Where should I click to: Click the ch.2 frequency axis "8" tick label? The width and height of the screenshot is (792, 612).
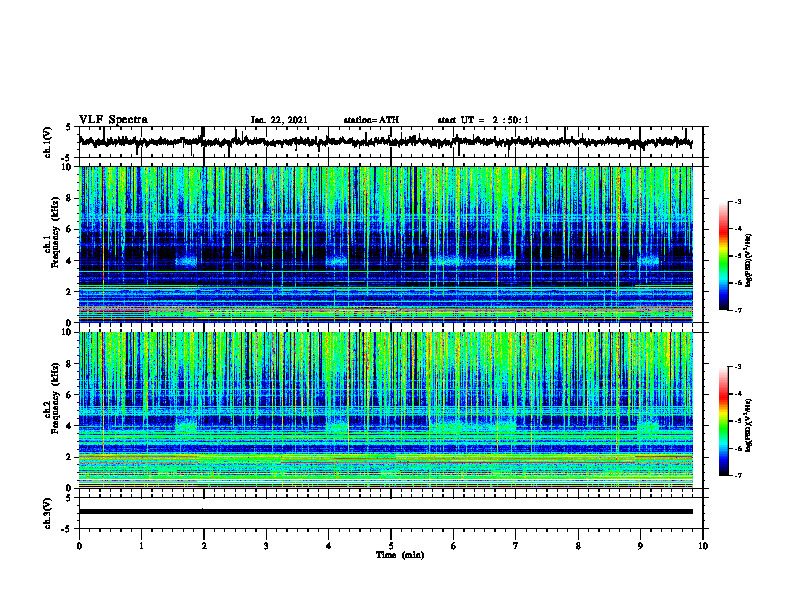tap(70, 364)
